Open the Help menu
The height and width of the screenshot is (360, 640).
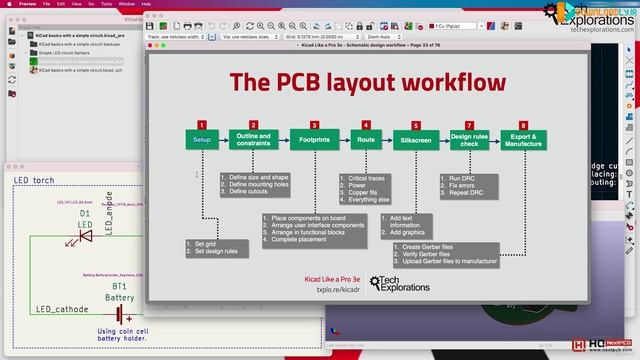point(146,4)
